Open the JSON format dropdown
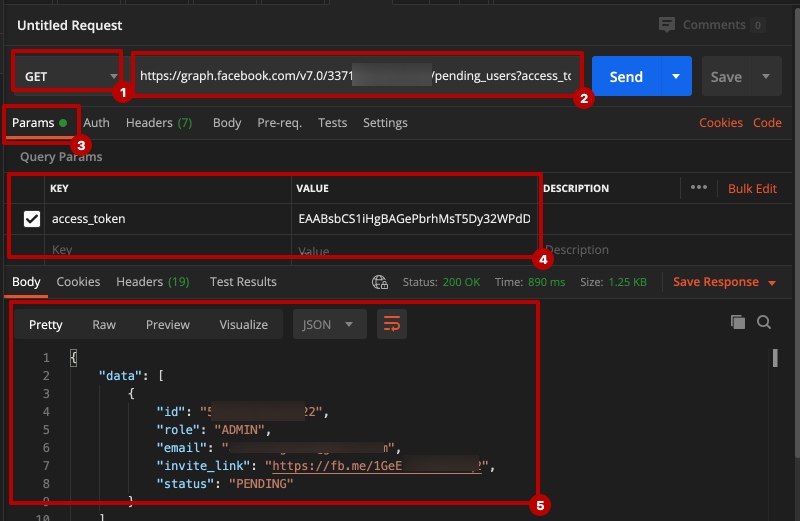 (x=329, y=324)
